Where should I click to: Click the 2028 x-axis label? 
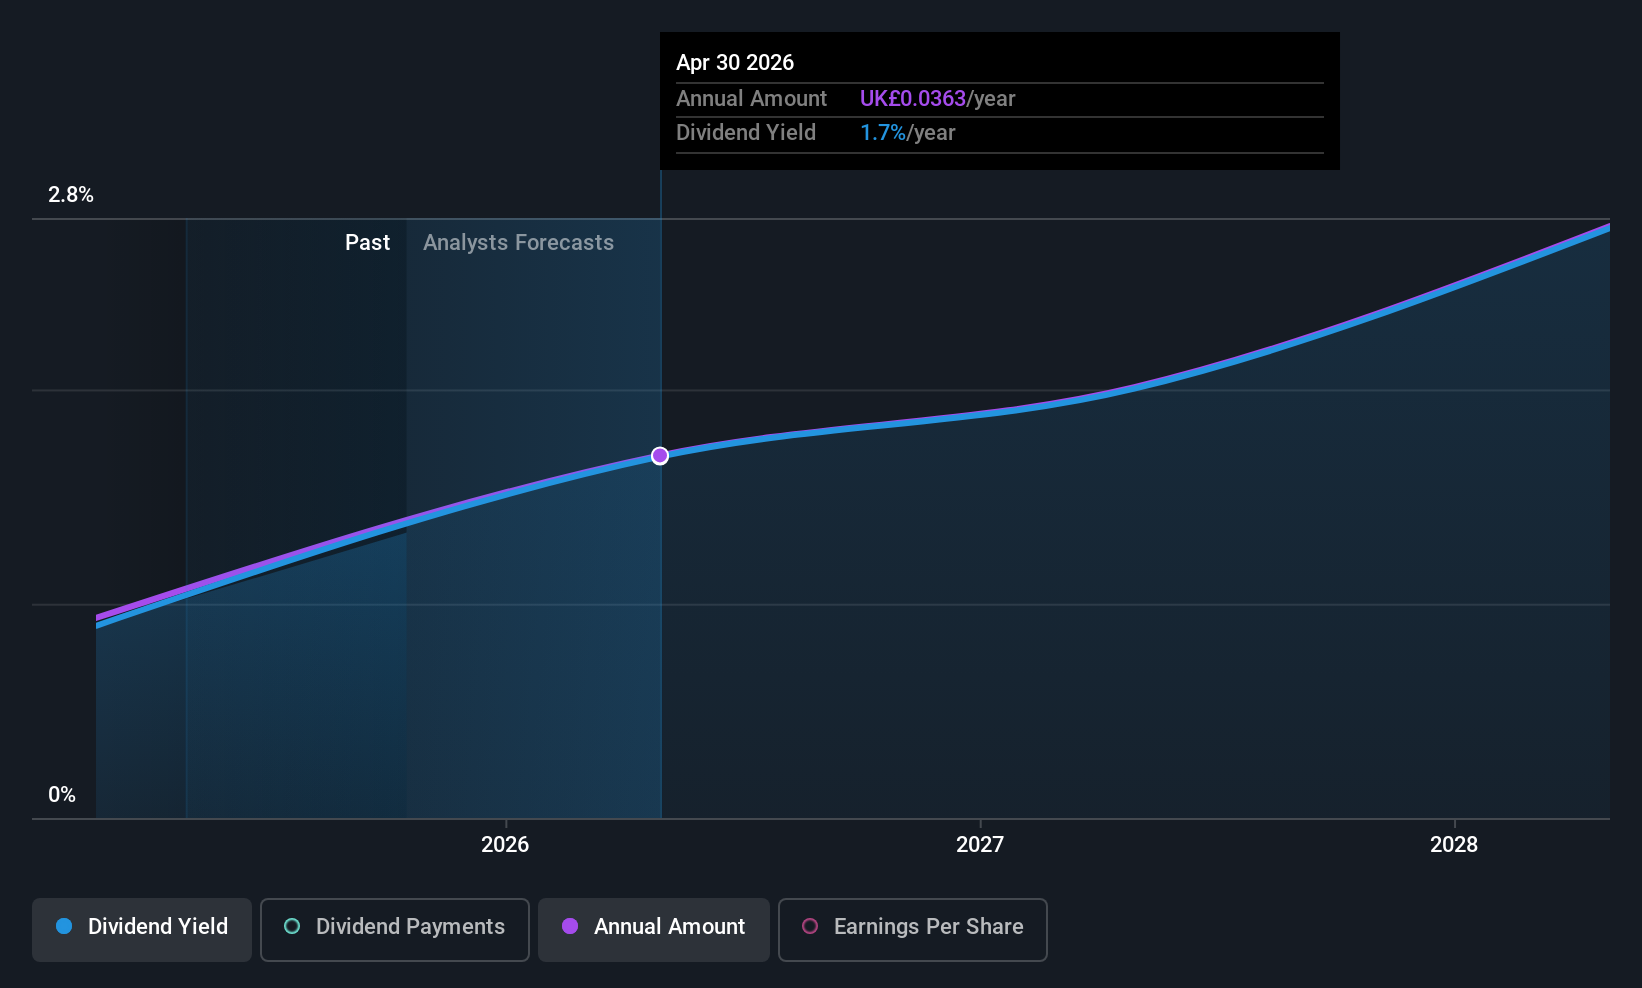point(1454,845)
